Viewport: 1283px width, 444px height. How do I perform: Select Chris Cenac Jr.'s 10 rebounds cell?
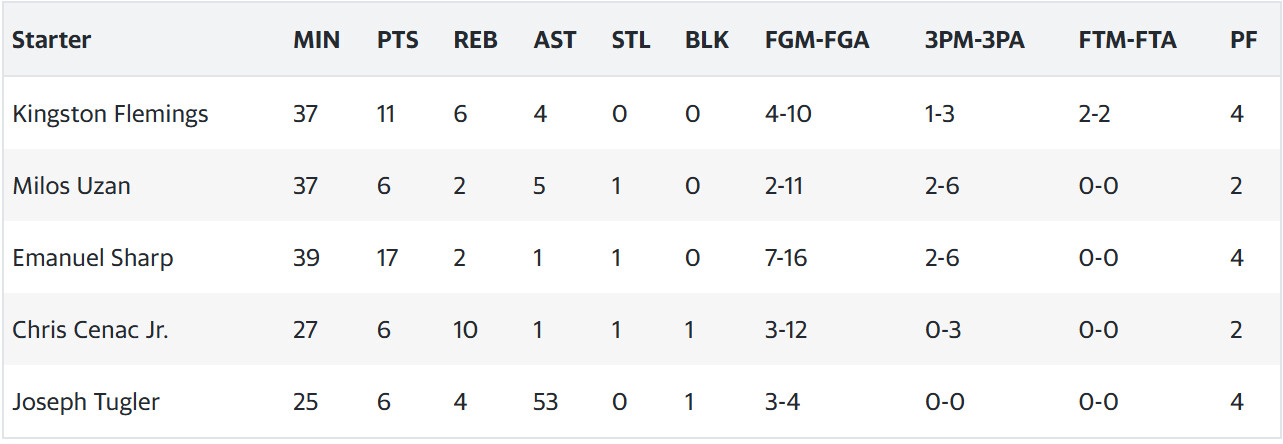[465, 330]
